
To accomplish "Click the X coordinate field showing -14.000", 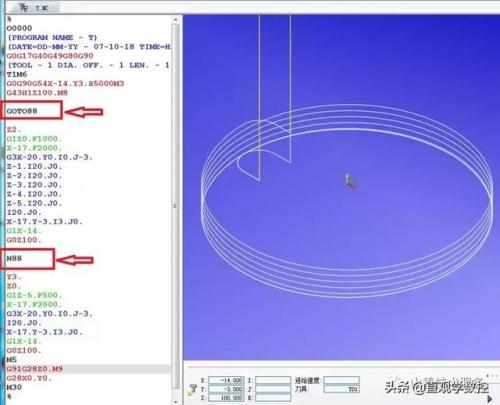I will (226, 380).
